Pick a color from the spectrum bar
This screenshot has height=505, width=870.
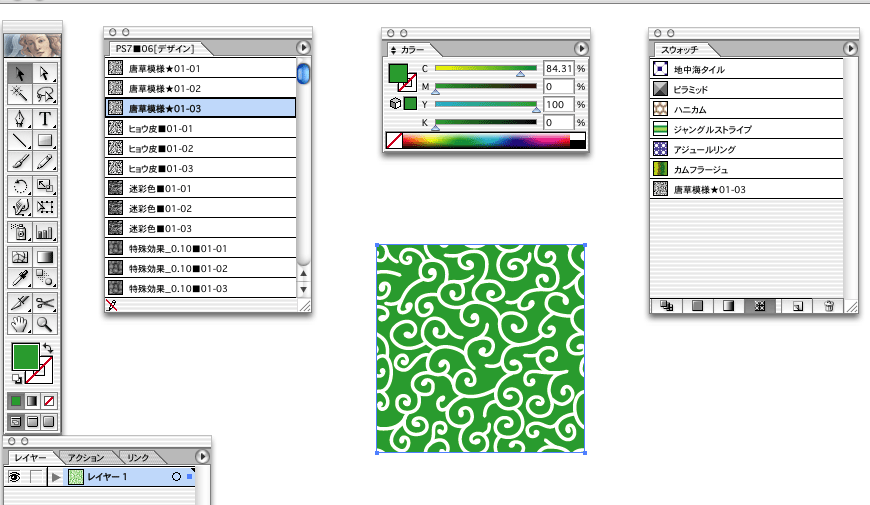click(487, 140)
